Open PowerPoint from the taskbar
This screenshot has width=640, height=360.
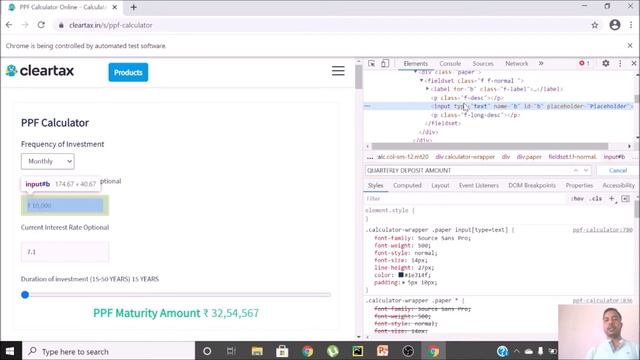tap(383, 351)
